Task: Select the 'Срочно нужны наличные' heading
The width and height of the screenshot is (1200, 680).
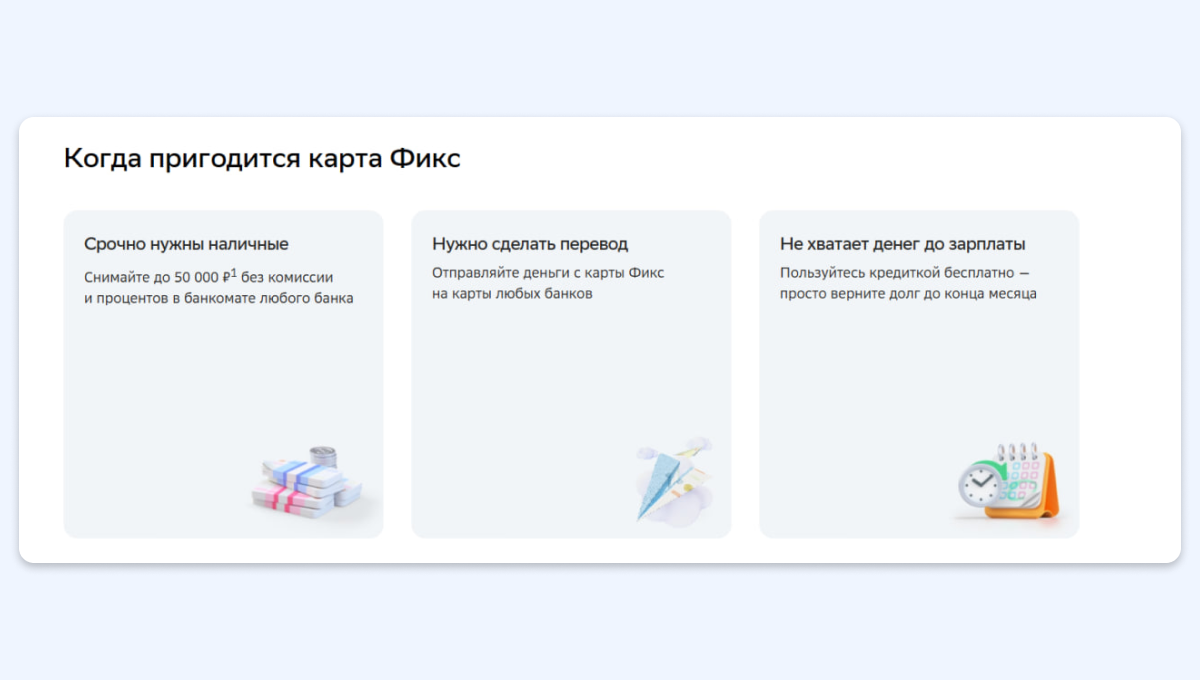Action: point(186,244)
